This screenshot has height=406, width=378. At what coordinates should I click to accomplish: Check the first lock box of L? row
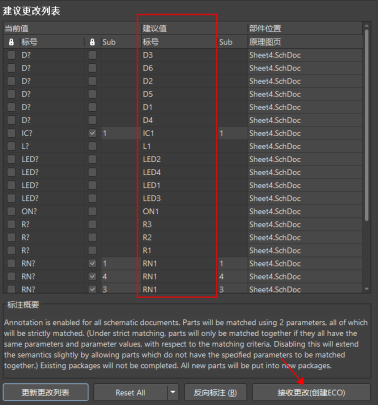tap(11, 146)
